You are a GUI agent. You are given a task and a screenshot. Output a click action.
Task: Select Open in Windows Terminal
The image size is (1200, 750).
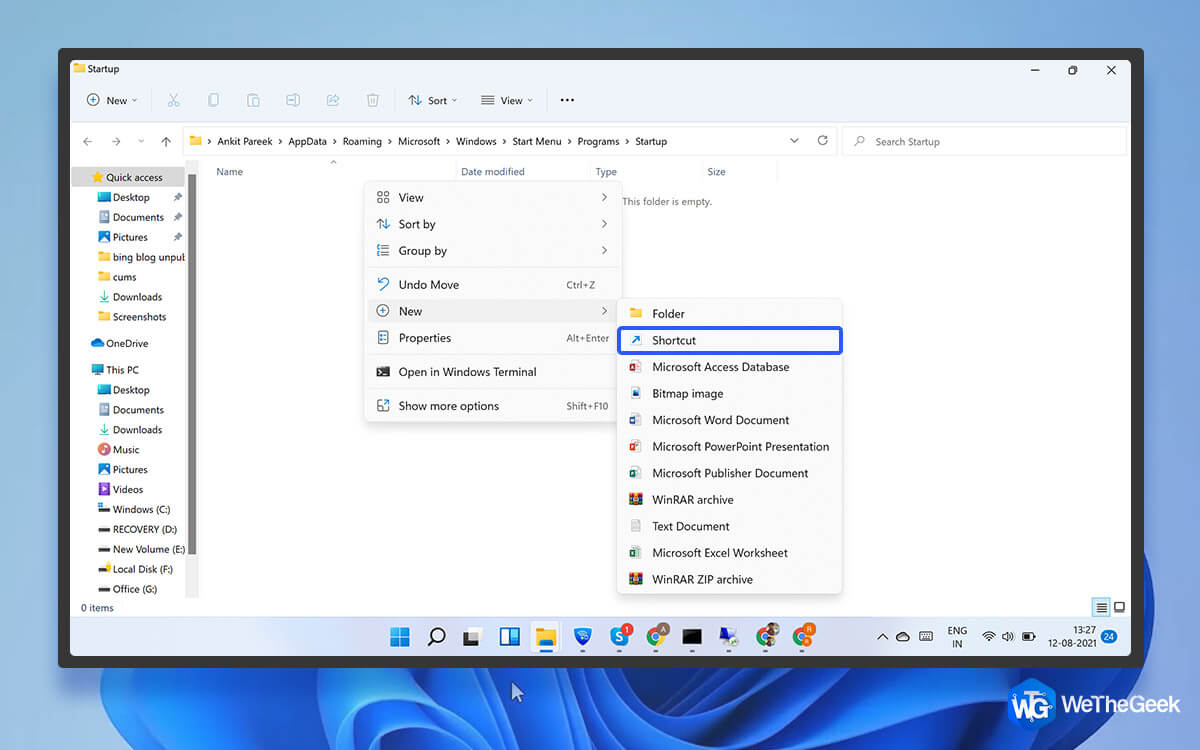493,372
